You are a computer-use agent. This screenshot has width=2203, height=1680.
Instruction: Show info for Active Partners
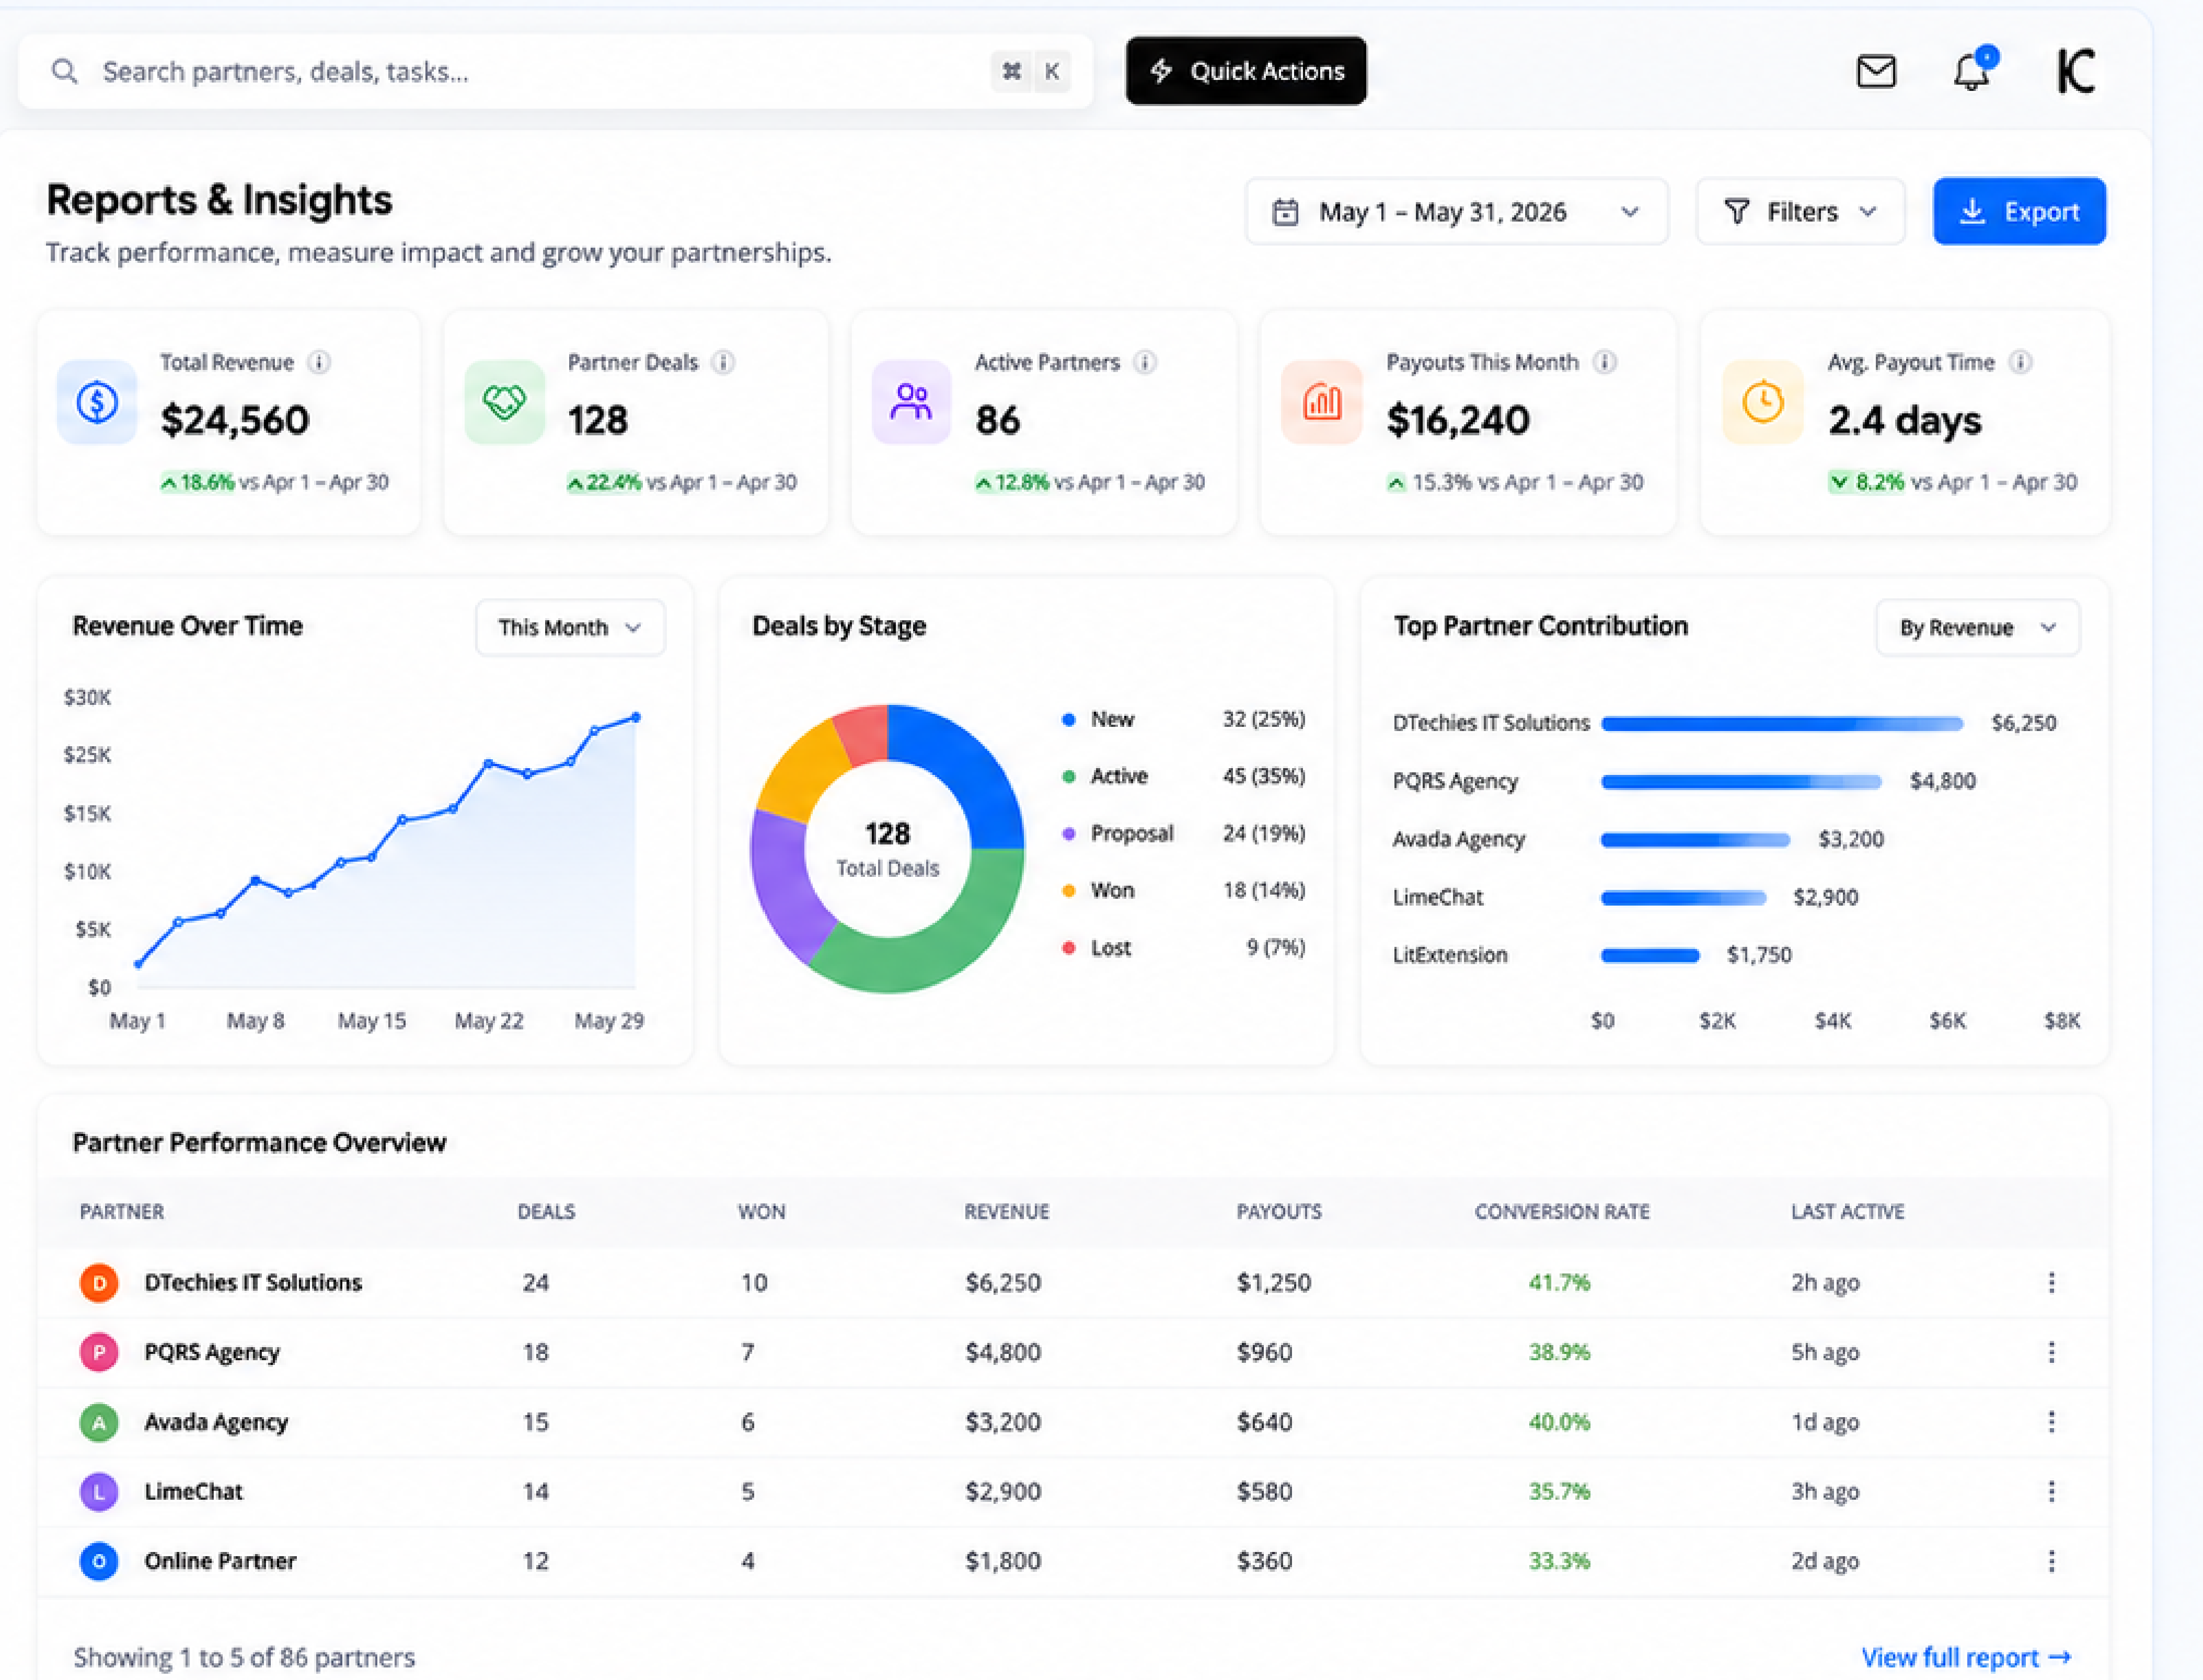click(1145, 362)
